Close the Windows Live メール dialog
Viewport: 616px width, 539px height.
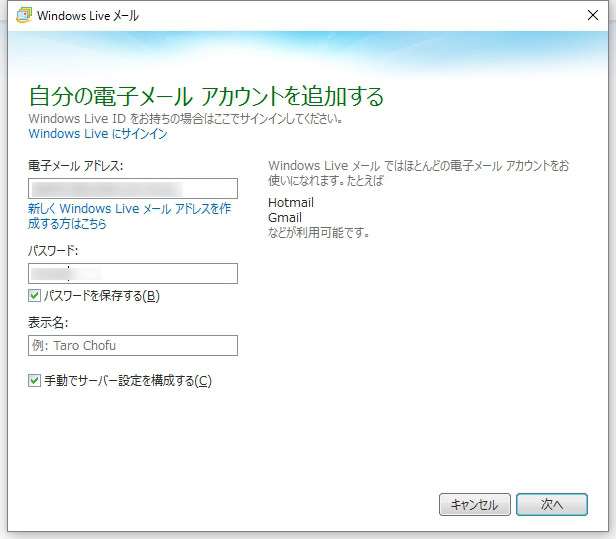coord(591,15)
